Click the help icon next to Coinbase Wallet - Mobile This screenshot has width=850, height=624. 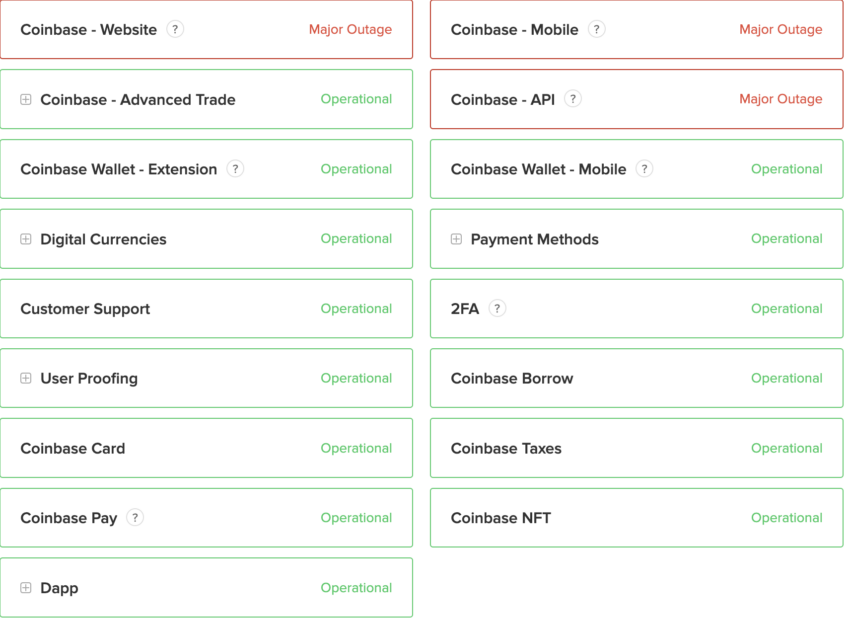coord(644,169)
